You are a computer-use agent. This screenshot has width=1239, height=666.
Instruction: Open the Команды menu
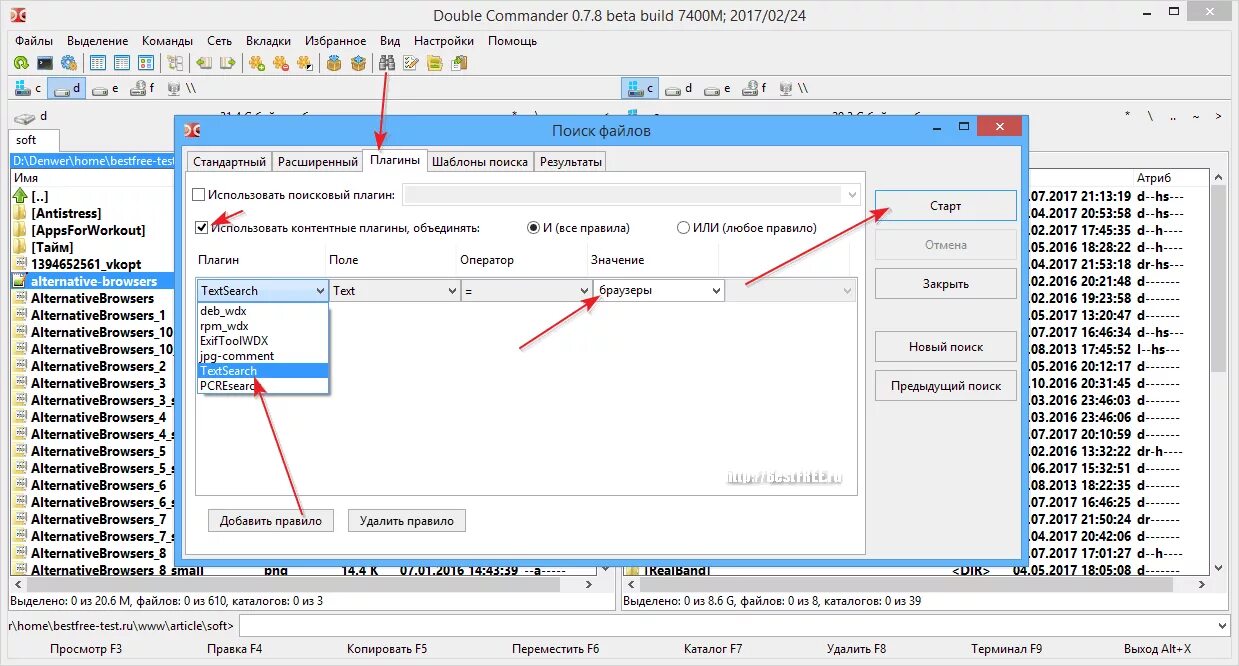pyautogui.click(x=167, y=41)
